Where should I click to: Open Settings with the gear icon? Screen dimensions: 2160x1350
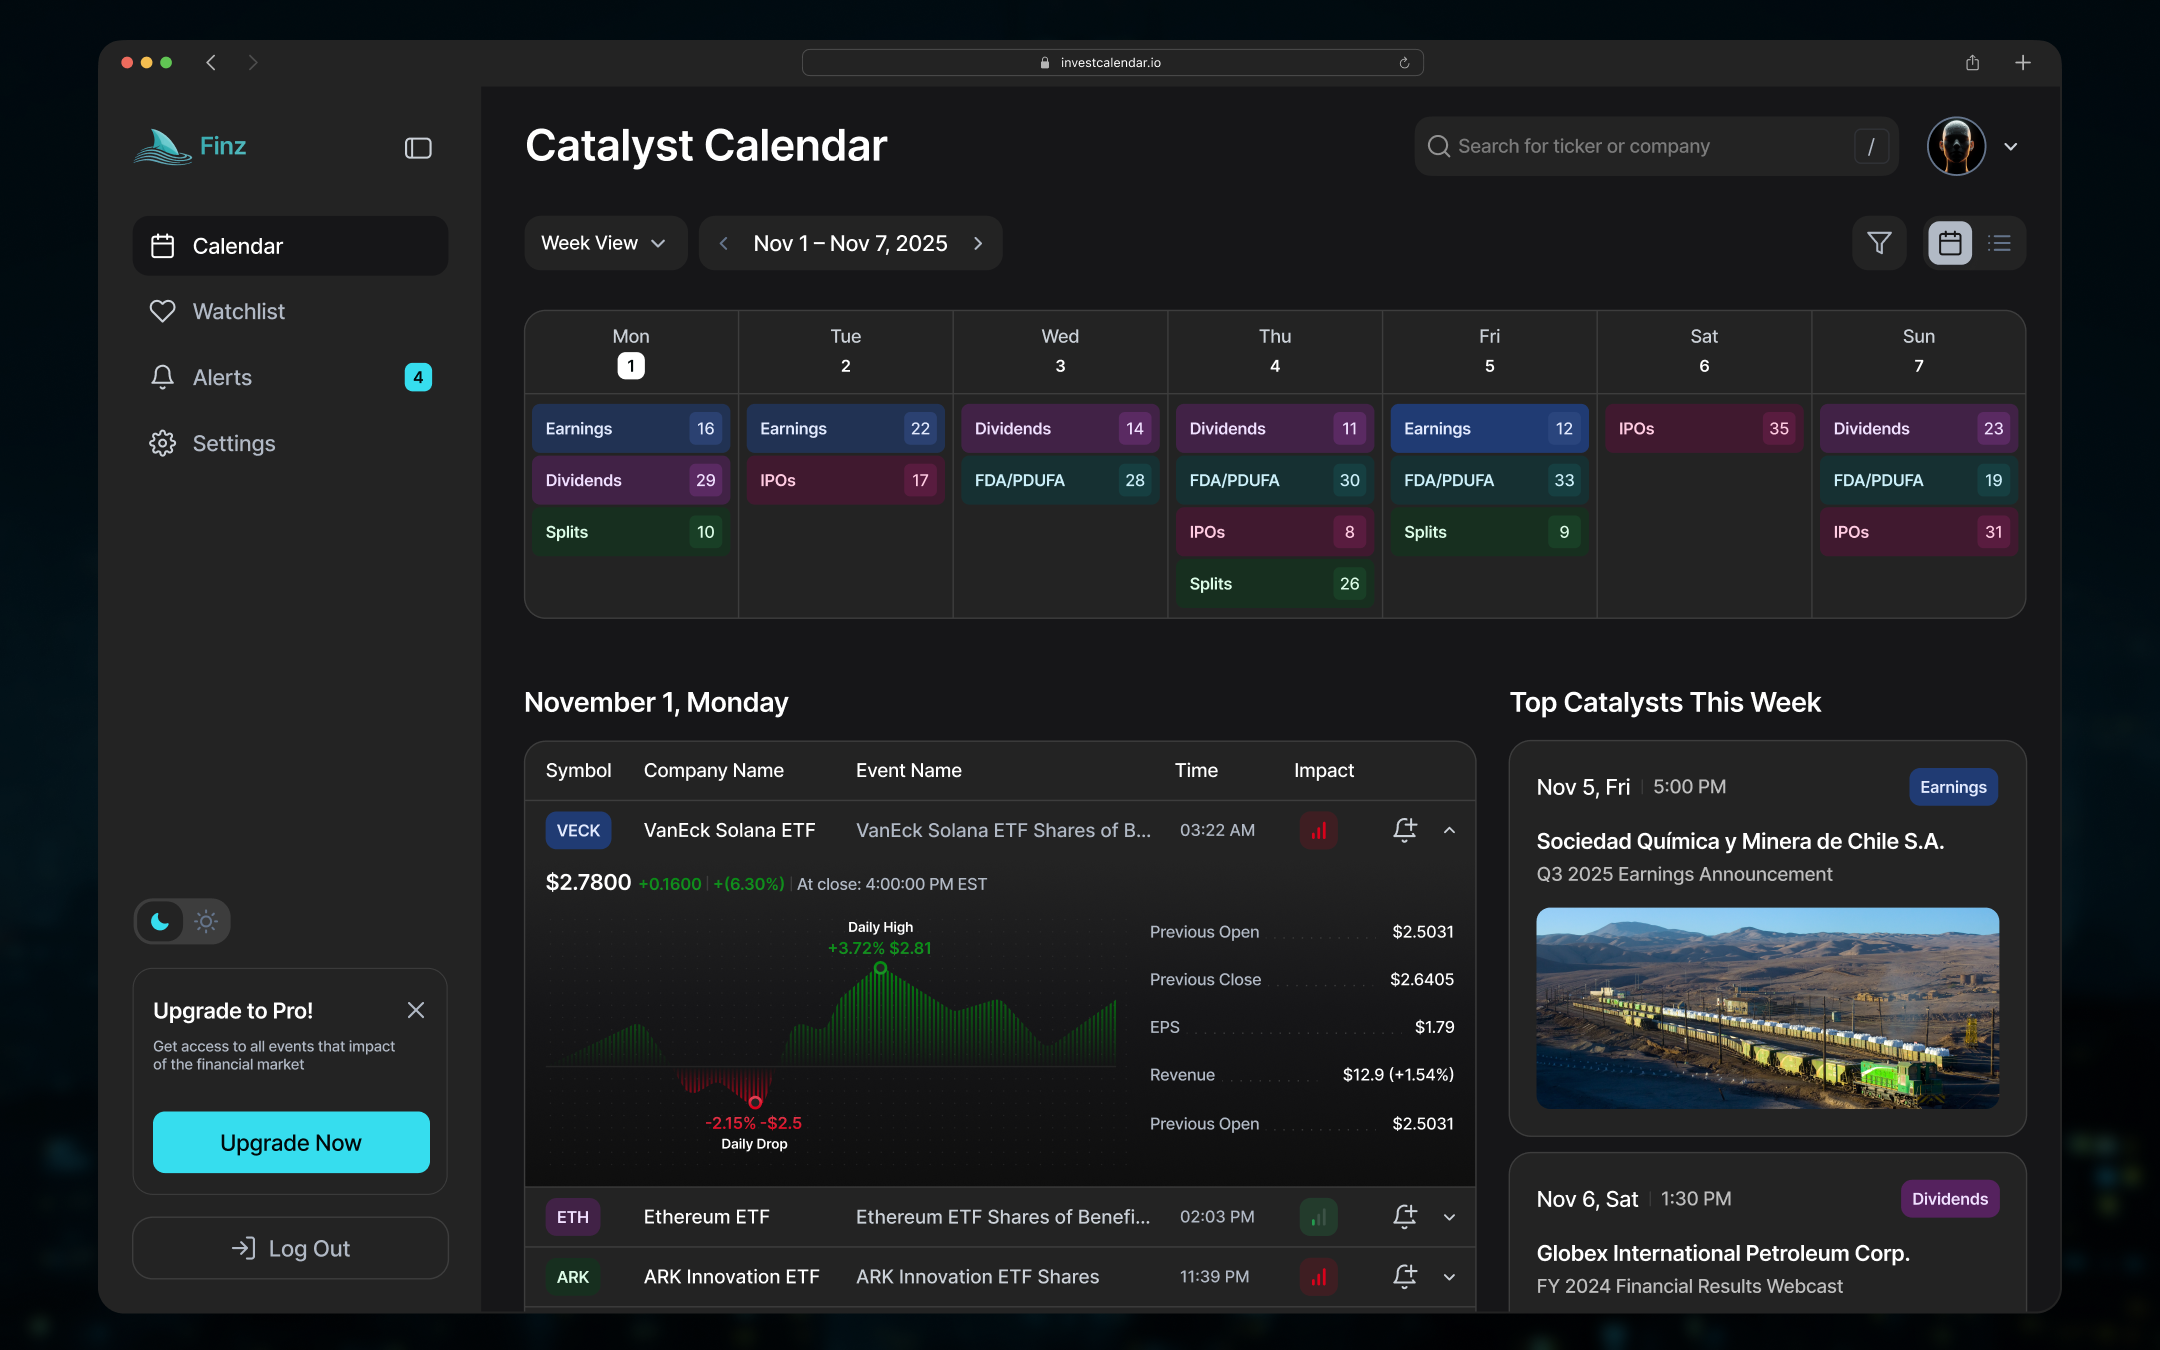pos(162,443)
